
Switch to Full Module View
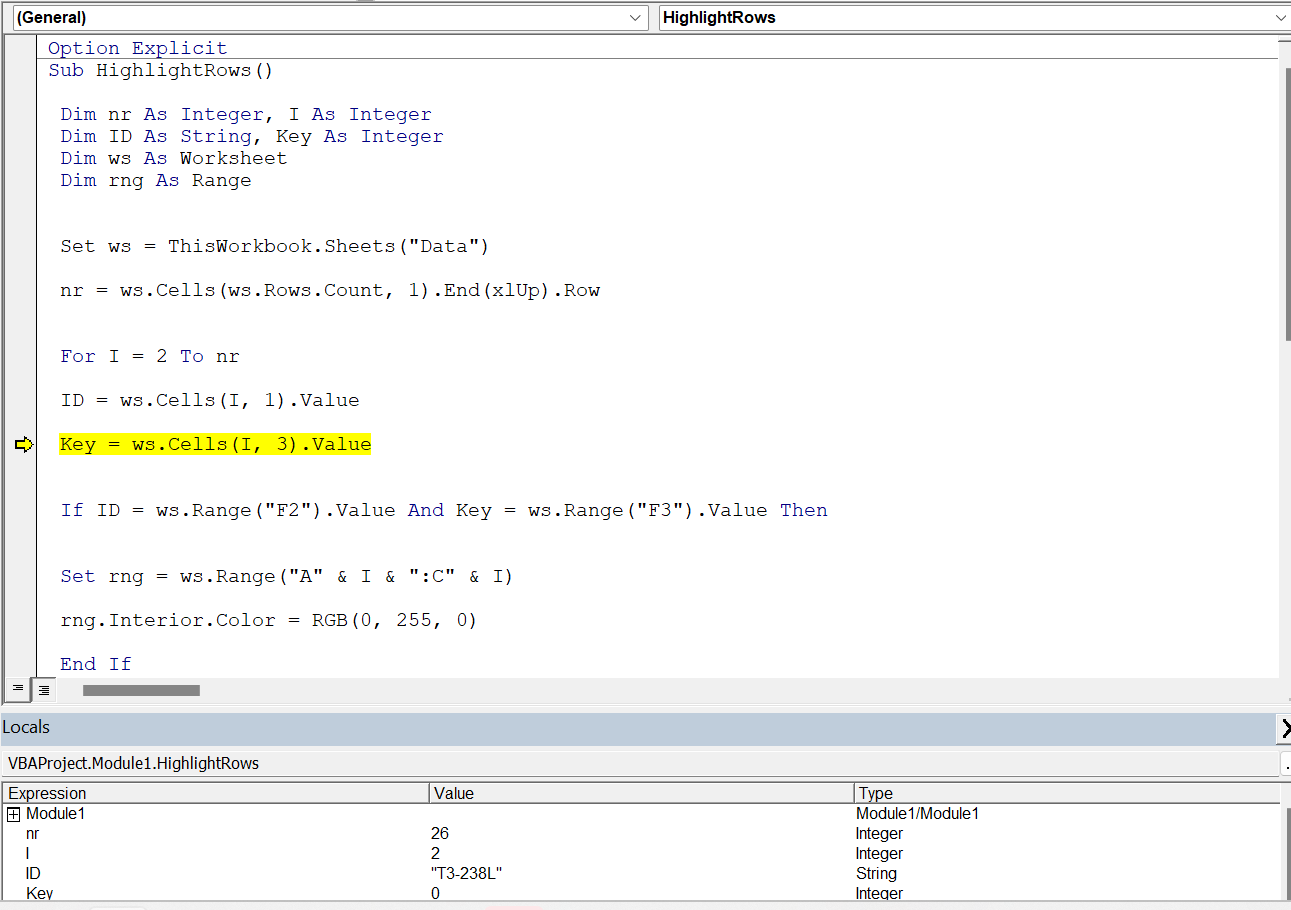[x=43, y=689]
